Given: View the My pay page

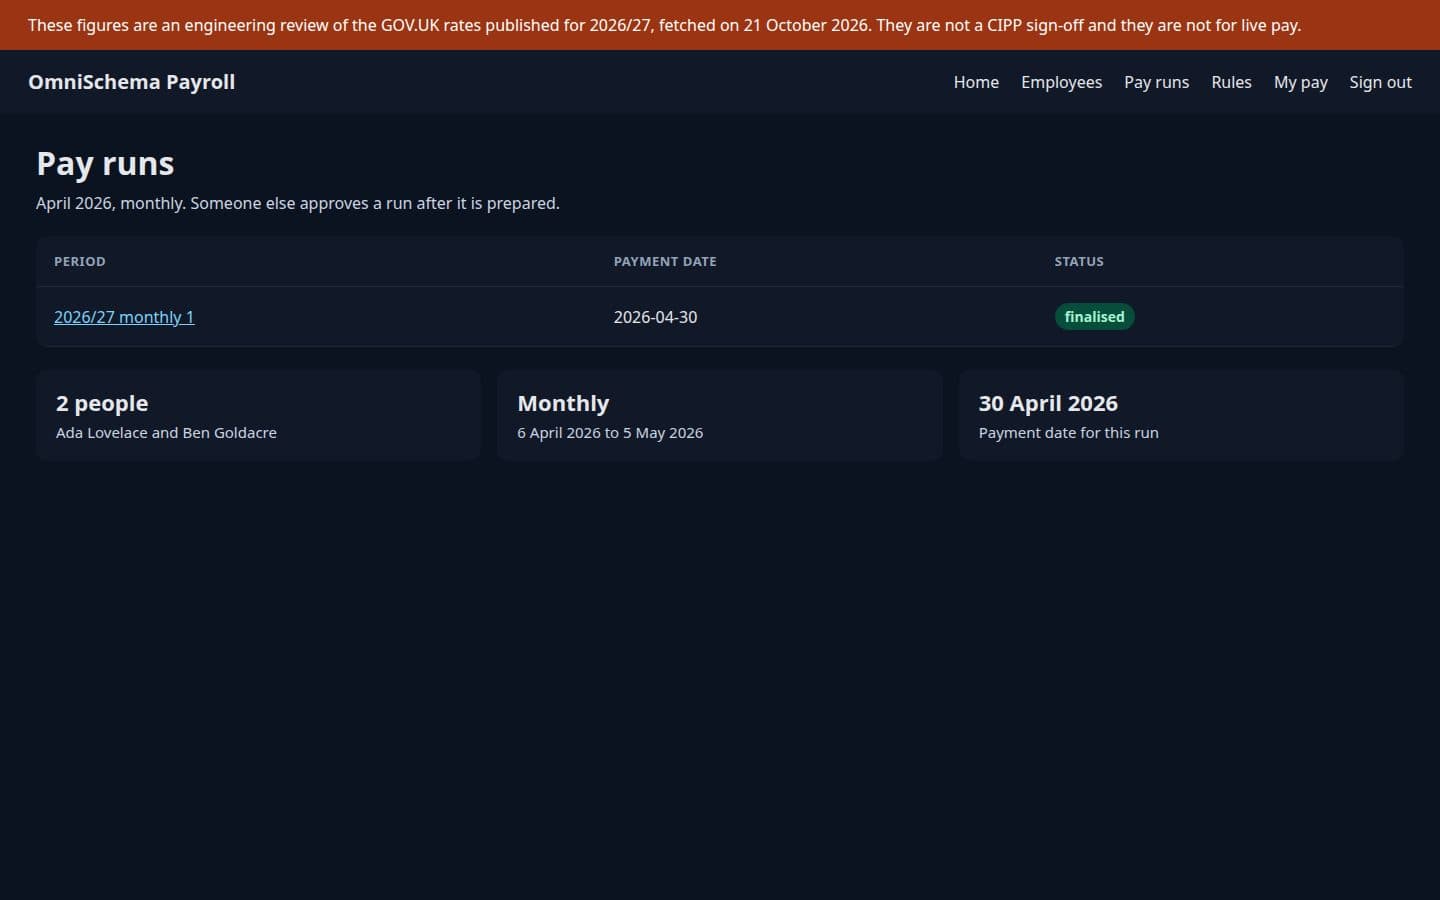Looking at the screenshot, I should tap(1300, 82).
